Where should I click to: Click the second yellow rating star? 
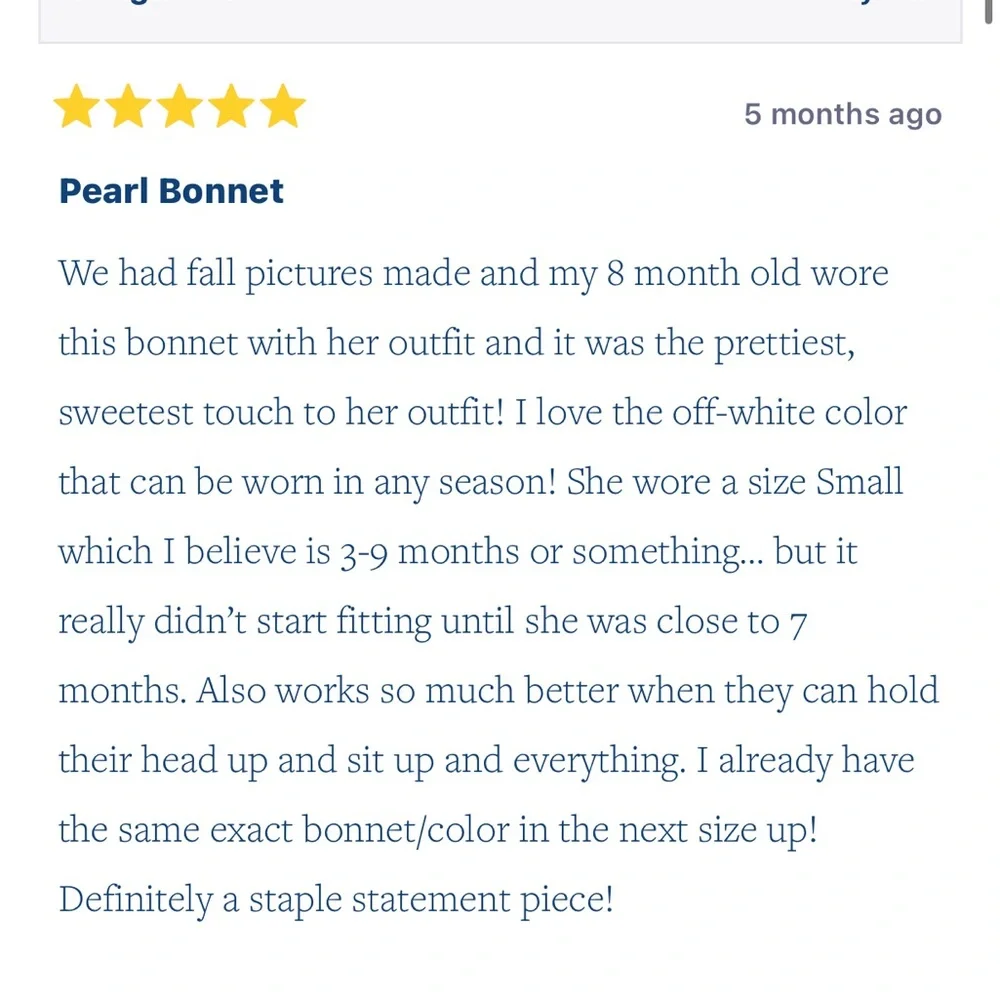point(128,106)
